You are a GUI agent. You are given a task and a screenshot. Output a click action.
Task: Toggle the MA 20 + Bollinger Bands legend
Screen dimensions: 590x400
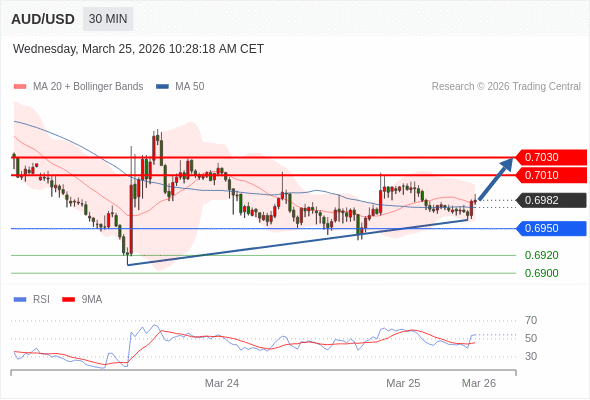pyautogui.click(x=88, y=87)
